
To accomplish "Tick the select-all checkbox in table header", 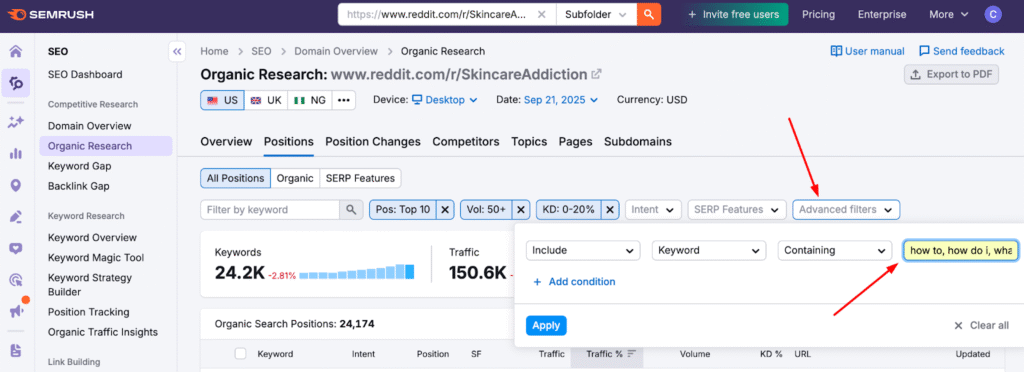I will tap(240, 354).
